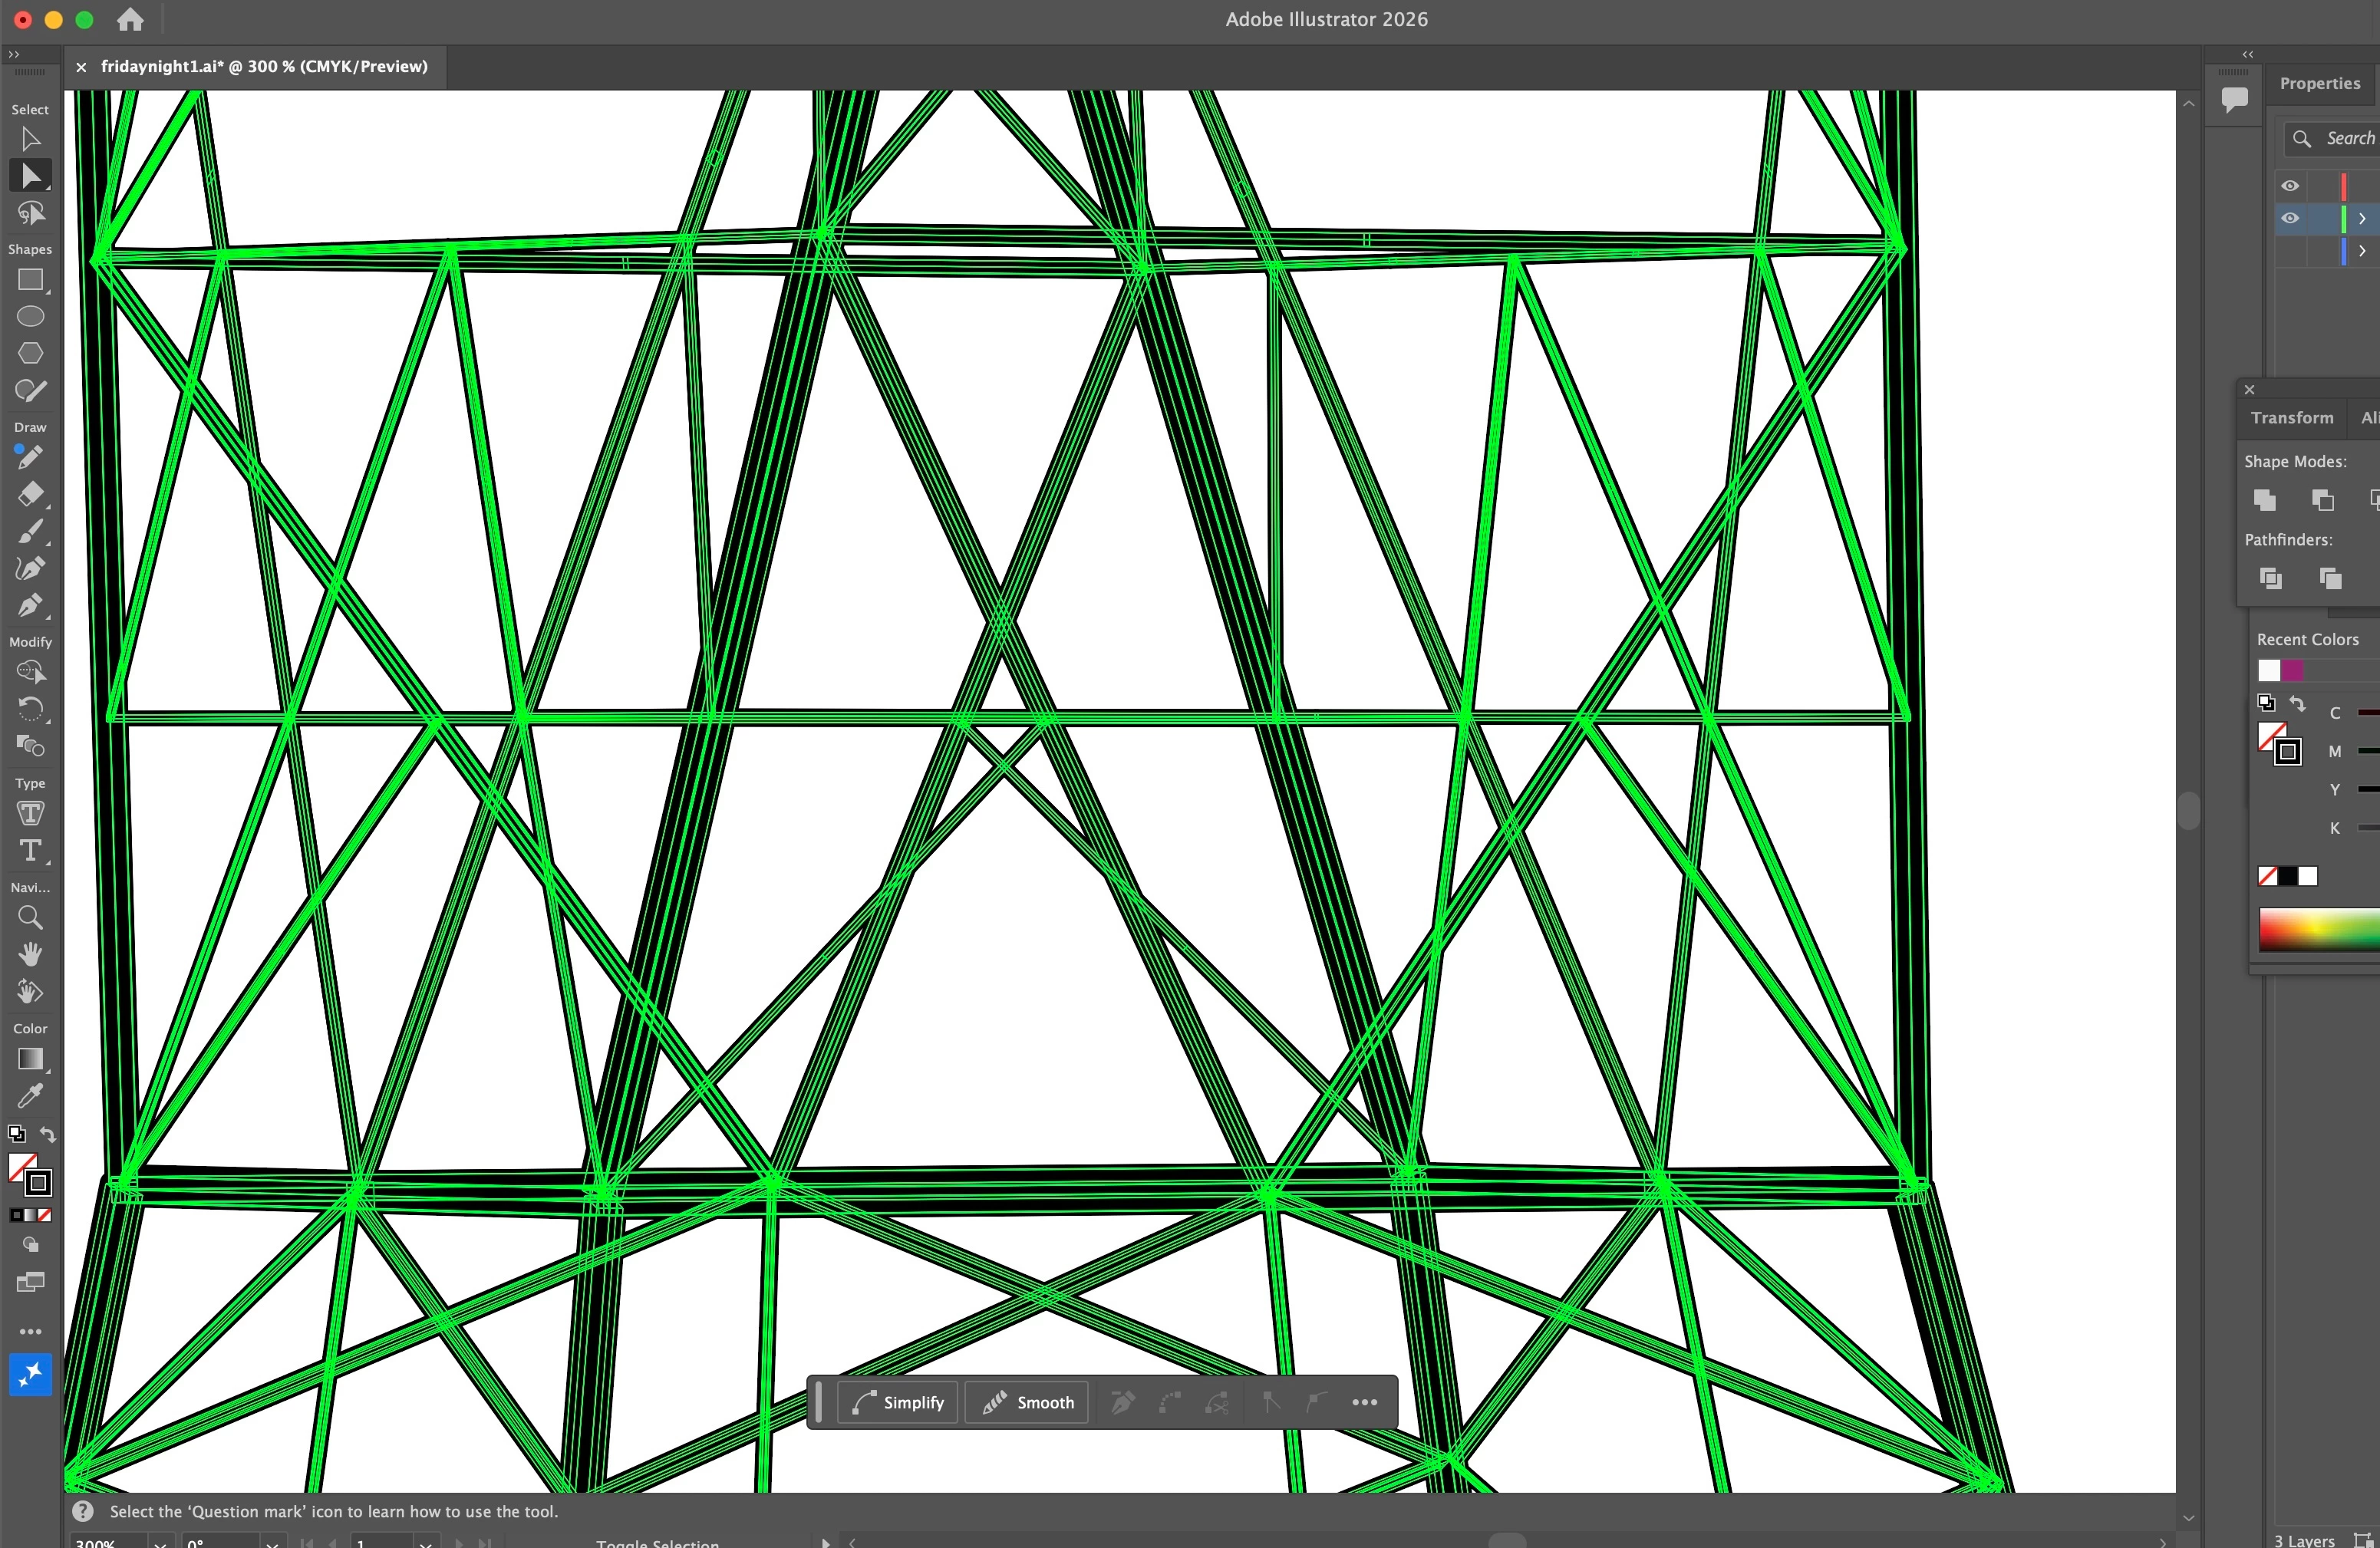Click the Unite shape mode icon
This screenshot has width=2380, height=1548.
coord(2265,500)
